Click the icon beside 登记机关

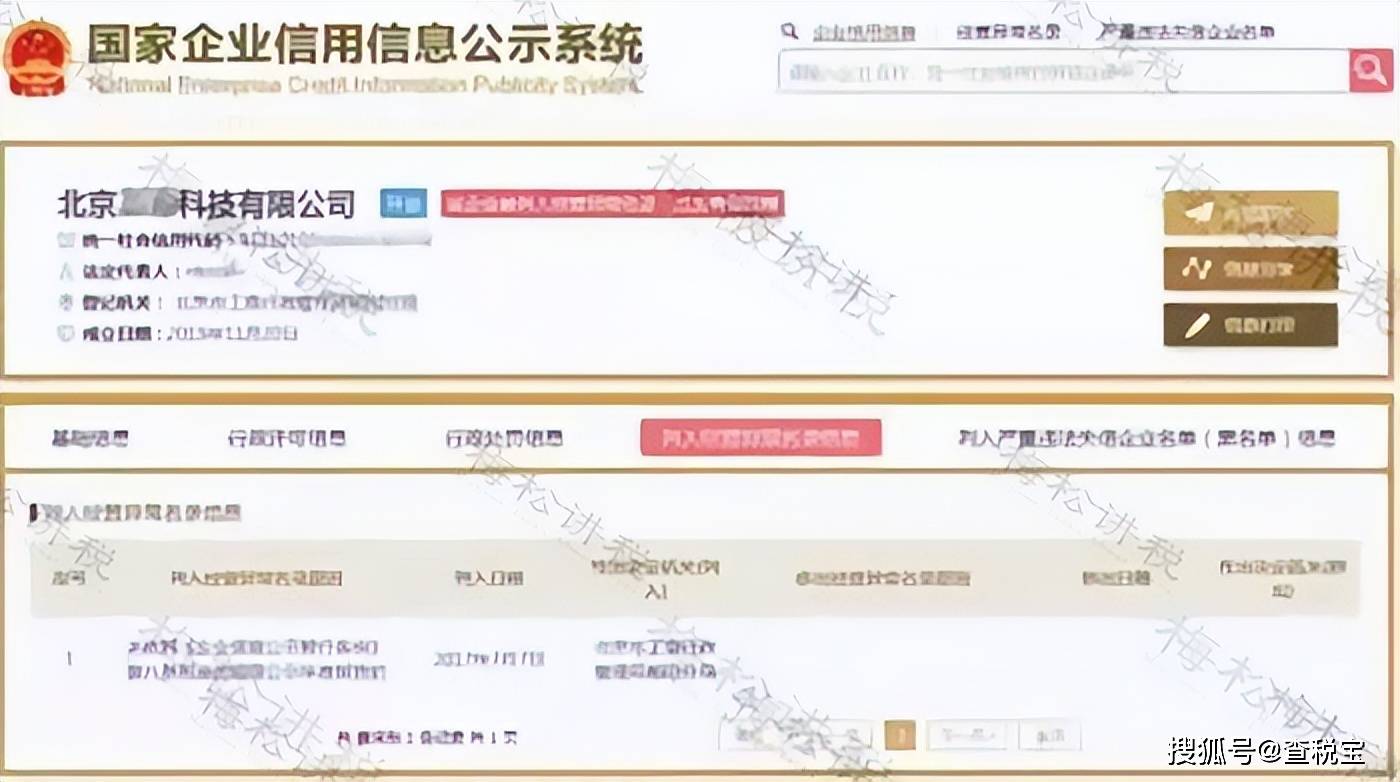66,303
